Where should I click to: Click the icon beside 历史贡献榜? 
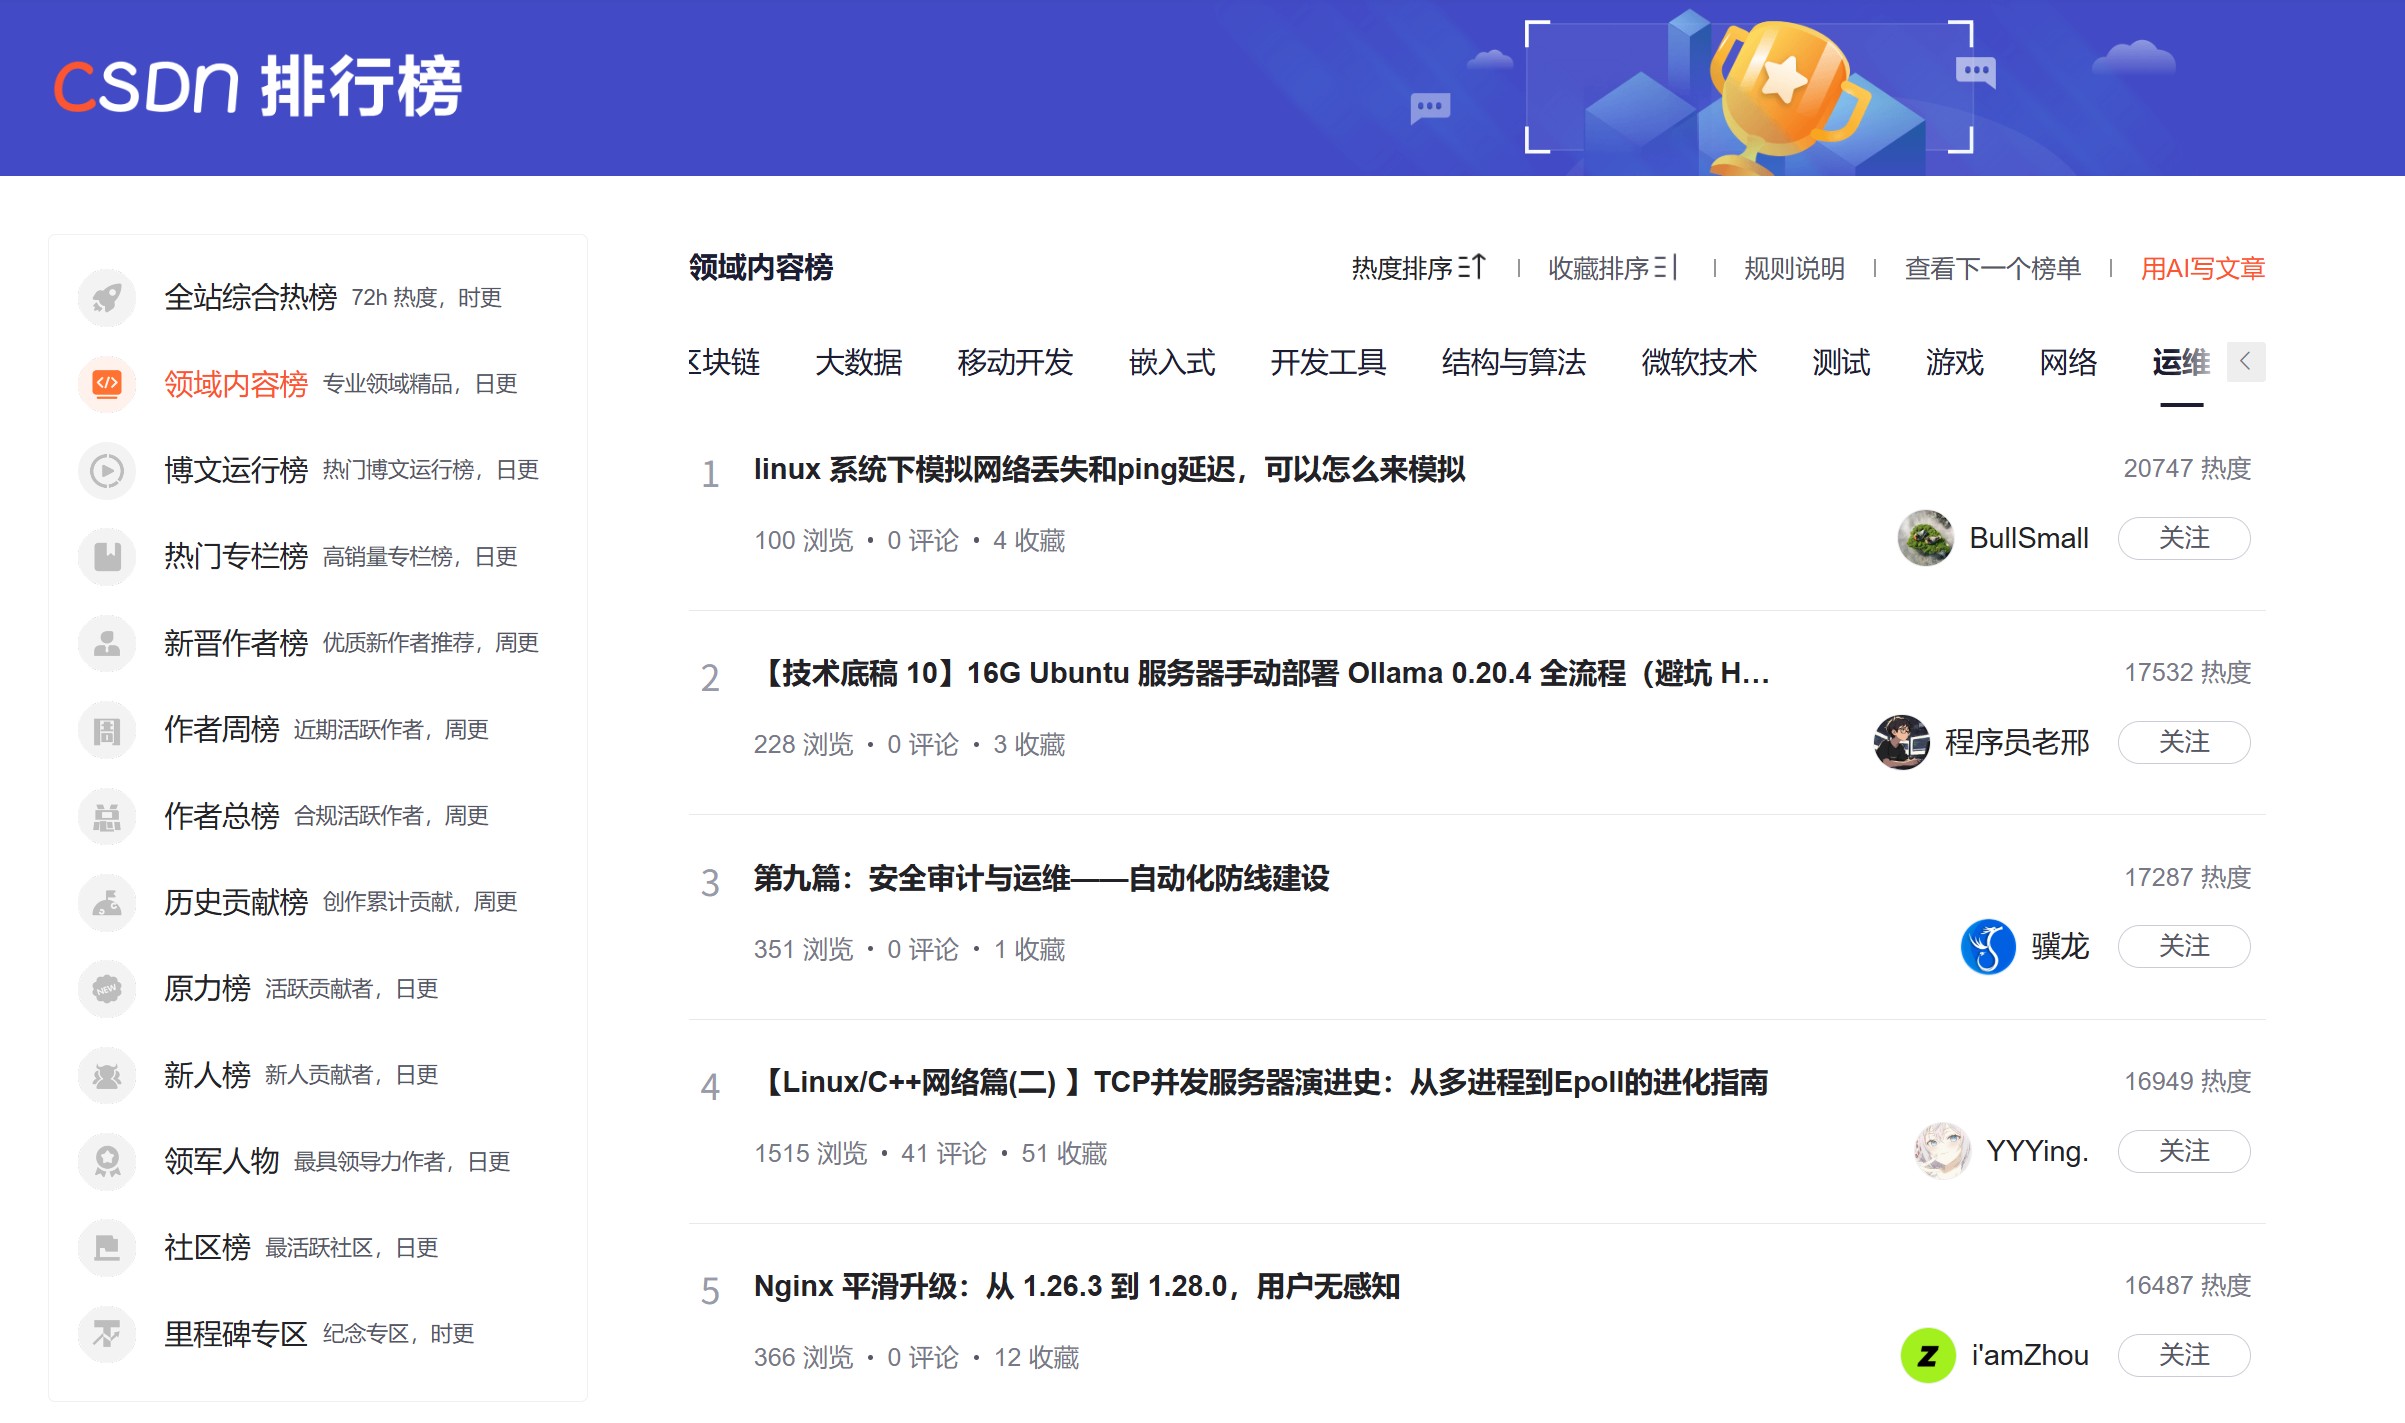(107, 902)
